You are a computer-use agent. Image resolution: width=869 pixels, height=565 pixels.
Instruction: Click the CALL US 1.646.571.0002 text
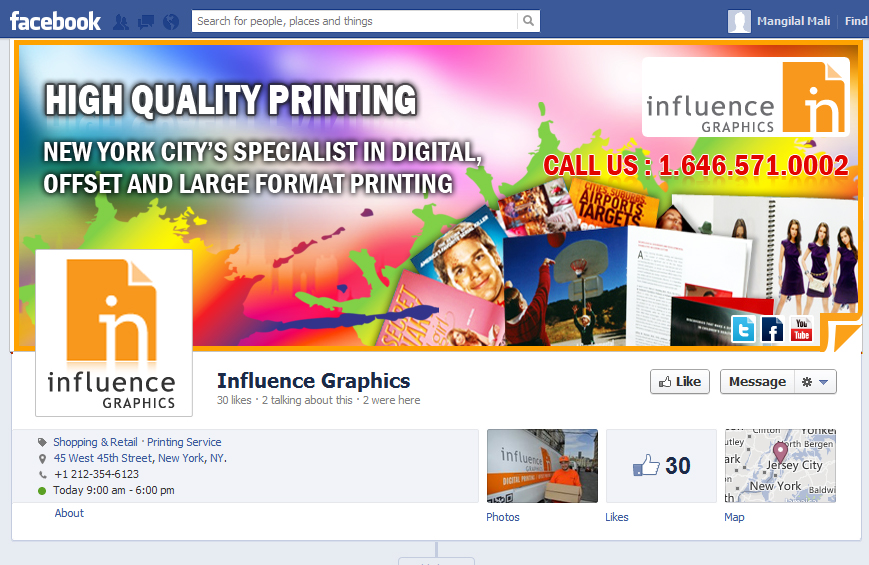click(x=696, y=166)
